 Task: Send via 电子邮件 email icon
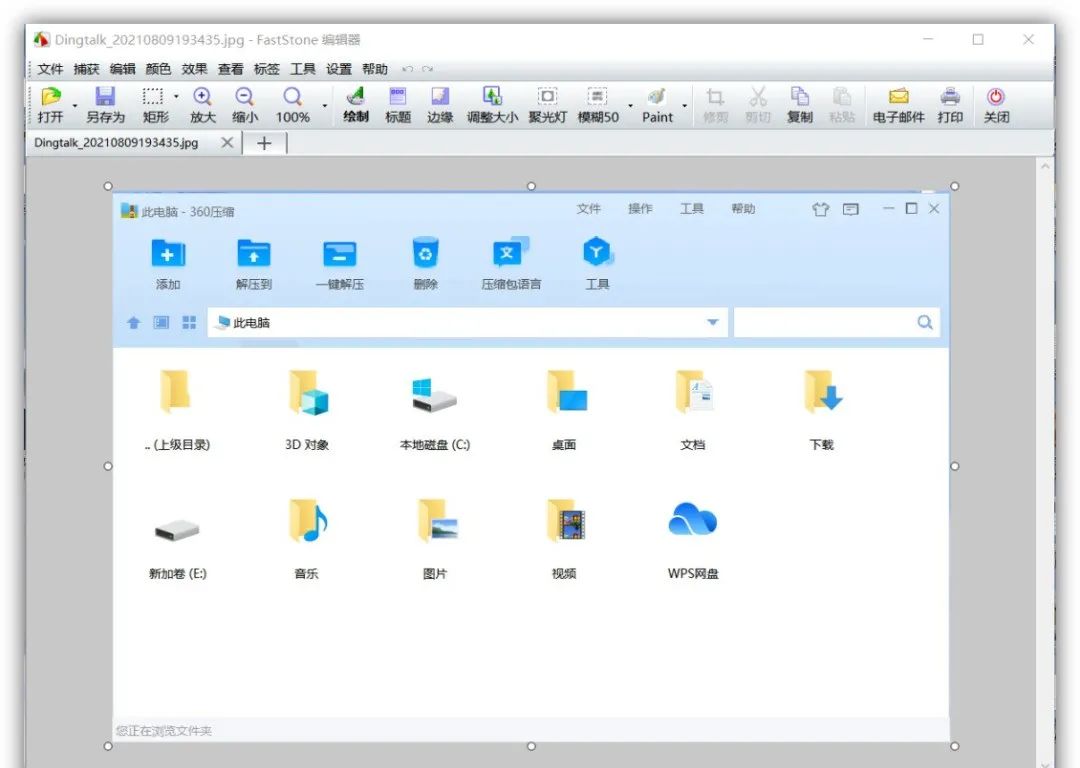click(x=897, y=105)
